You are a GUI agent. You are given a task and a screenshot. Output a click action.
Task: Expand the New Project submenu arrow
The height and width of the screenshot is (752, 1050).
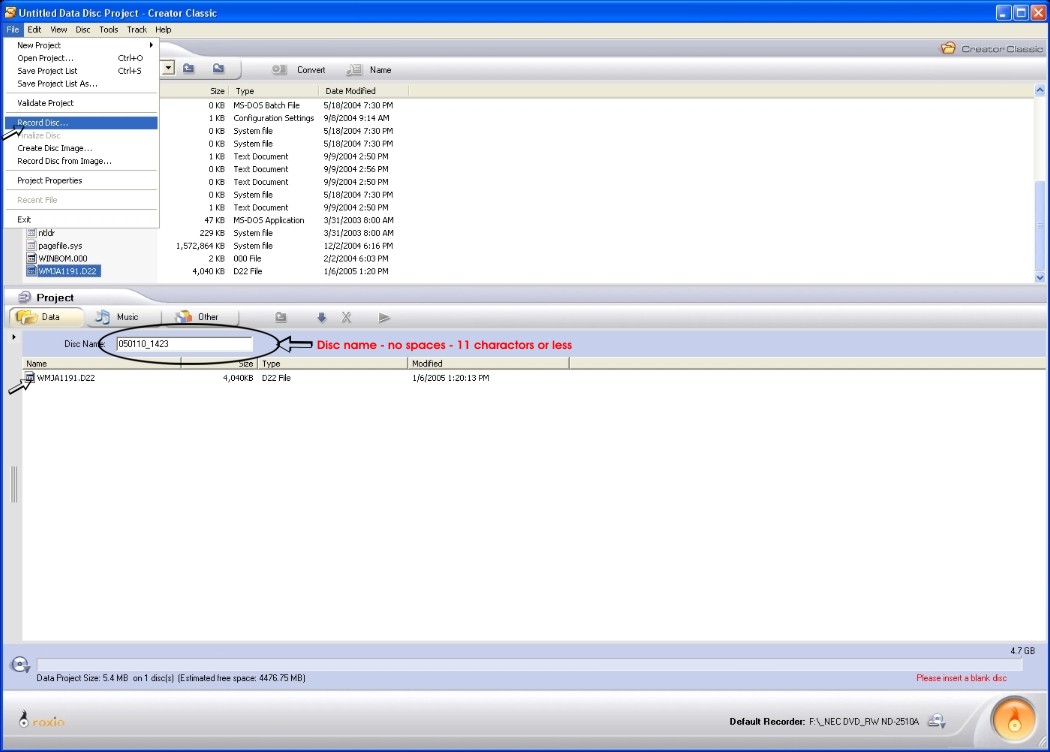click(x=151, y=45)
